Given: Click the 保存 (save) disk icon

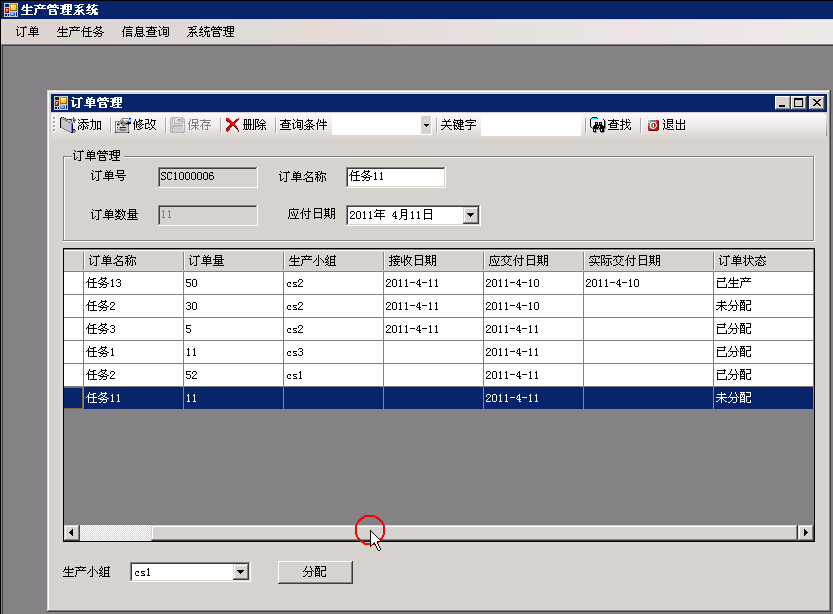Looking at the screenshot, I should pyautogui.click(x=177, y=125).
